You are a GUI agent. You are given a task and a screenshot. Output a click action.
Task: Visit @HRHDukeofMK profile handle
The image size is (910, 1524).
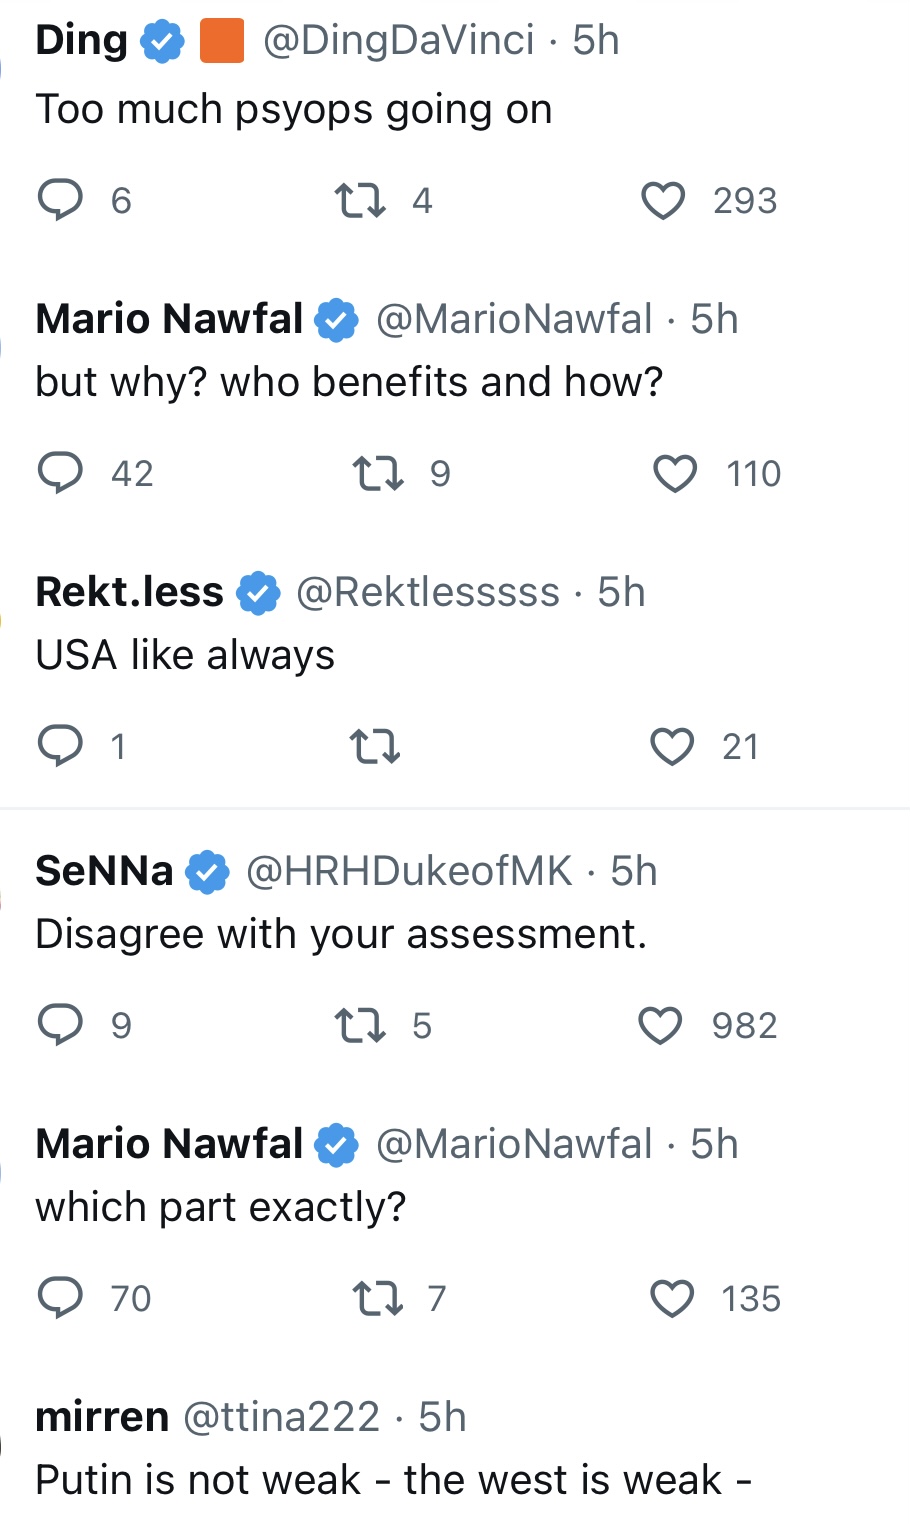pos(409,871)
